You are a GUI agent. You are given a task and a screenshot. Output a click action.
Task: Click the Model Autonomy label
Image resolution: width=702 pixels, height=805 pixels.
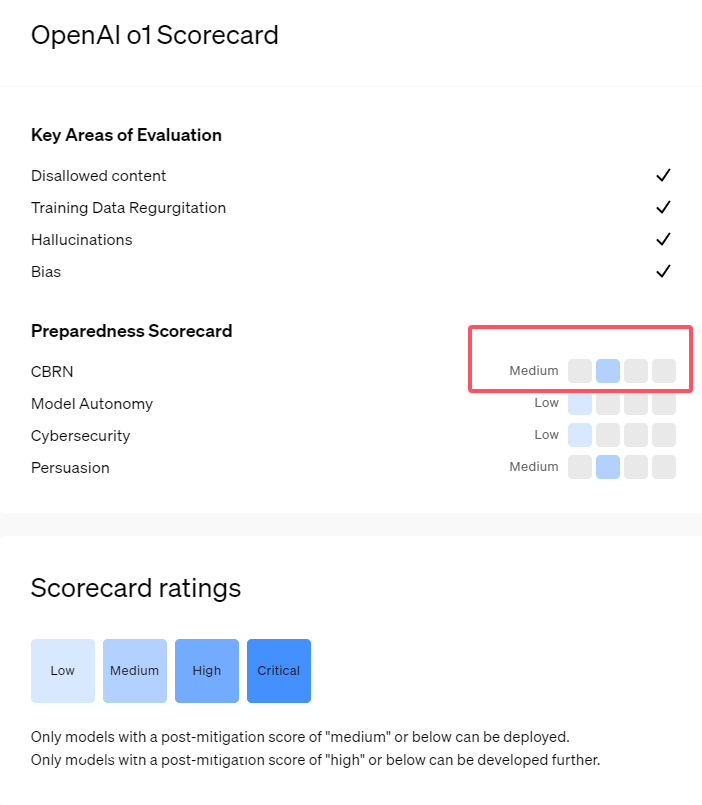[92, 404]
